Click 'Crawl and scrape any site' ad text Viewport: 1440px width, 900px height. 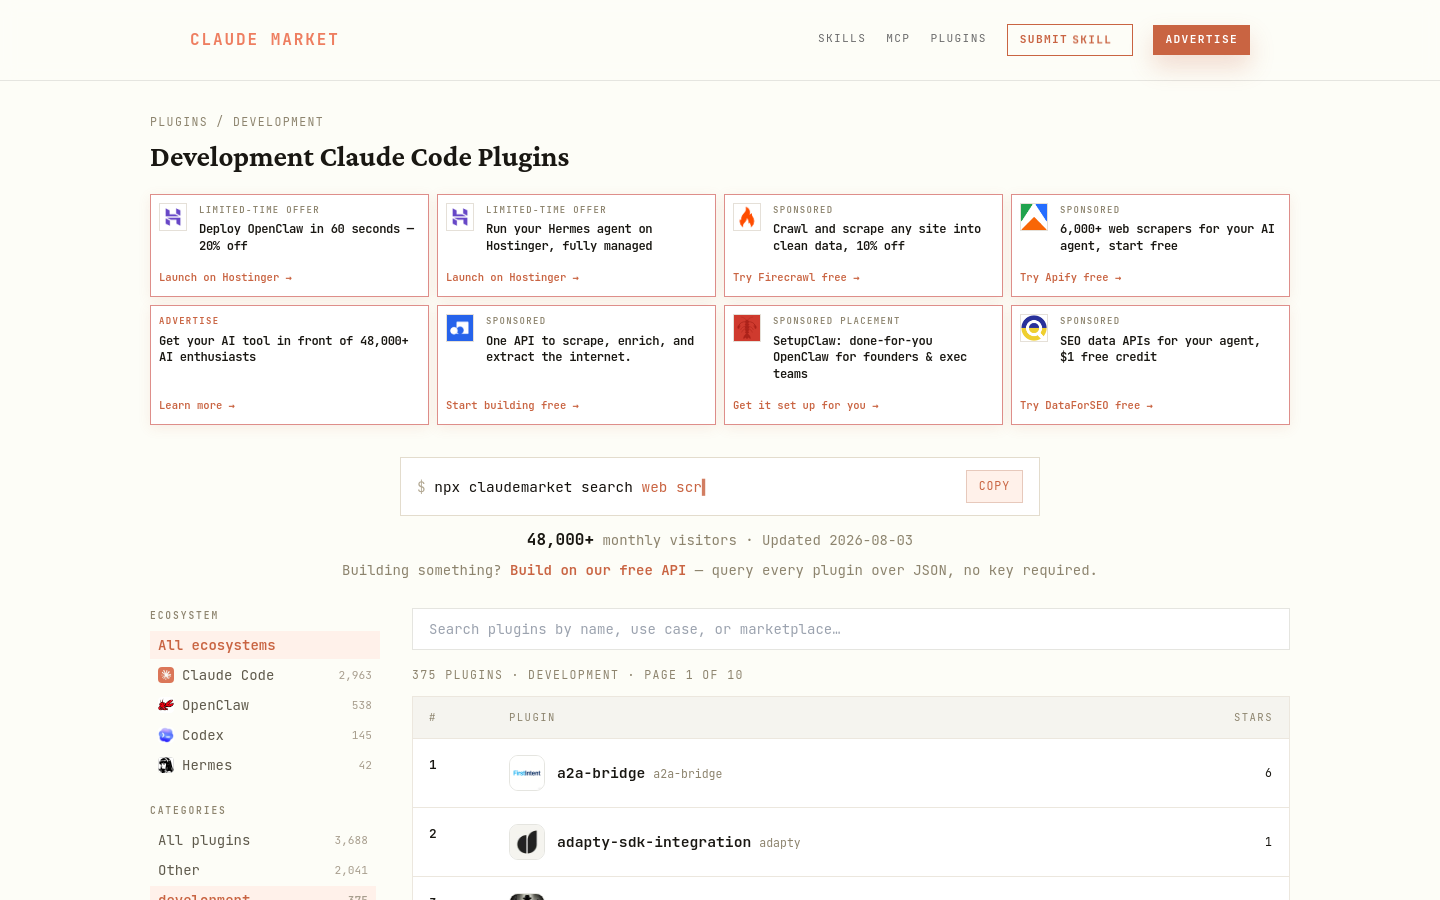[x=877, y=237]
